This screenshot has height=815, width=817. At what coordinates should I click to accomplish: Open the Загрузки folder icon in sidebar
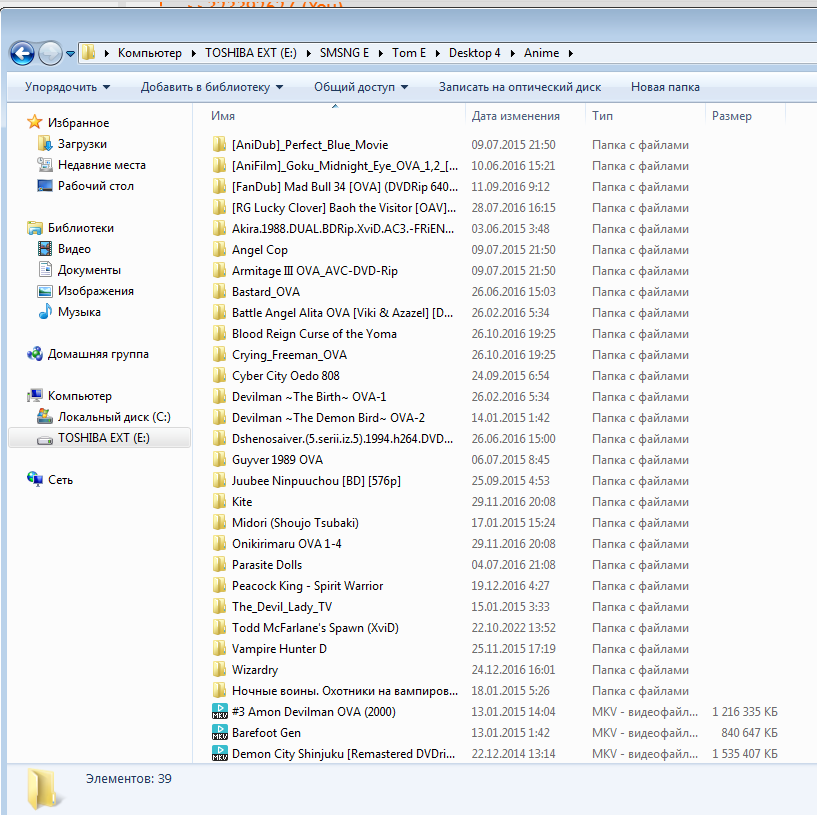pos(45,143)
